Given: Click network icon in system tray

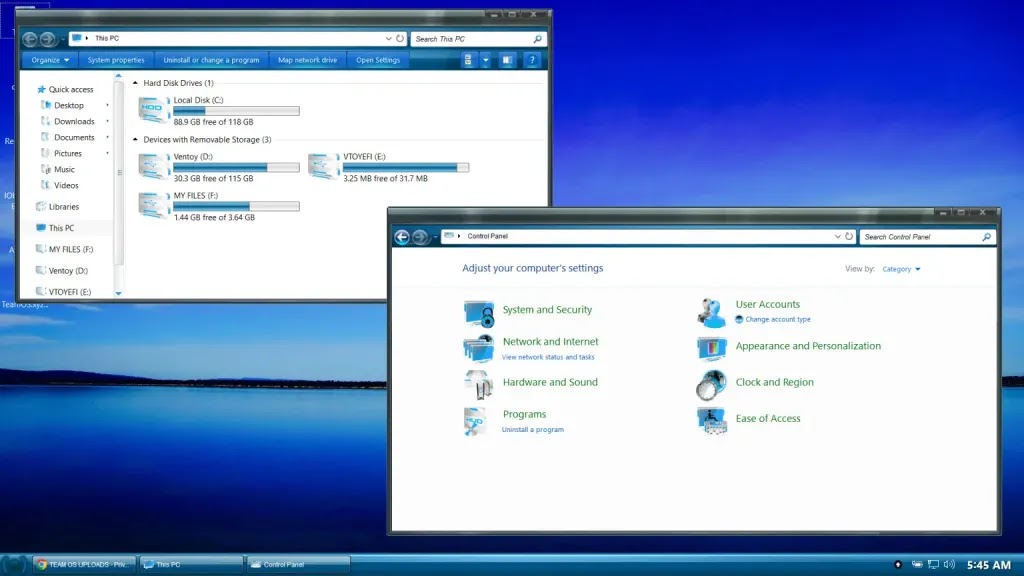Looking at the screenshot, I should tap(933, 564).
